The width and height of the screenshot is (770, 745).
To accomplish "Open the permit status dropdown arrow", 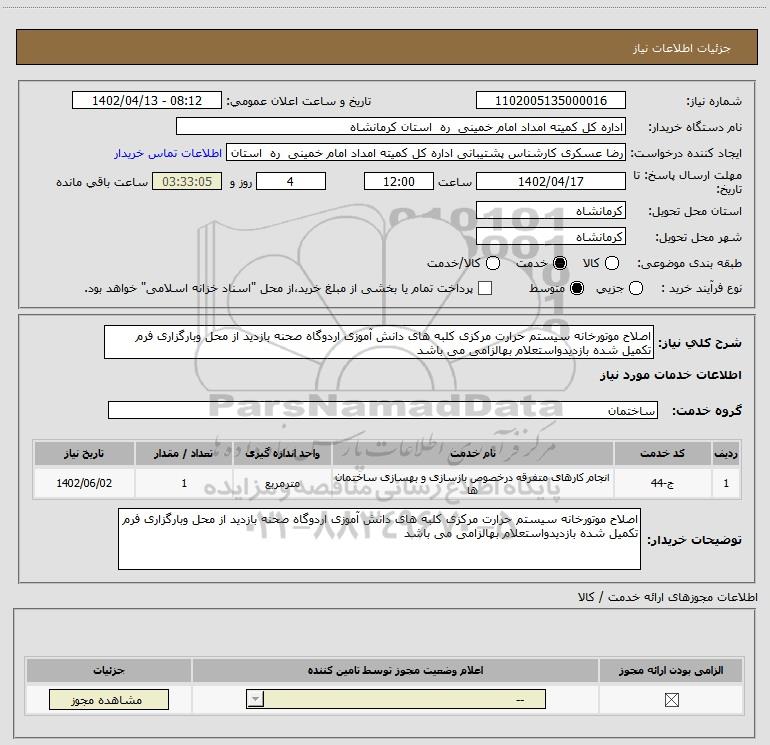I will [255, 699].
